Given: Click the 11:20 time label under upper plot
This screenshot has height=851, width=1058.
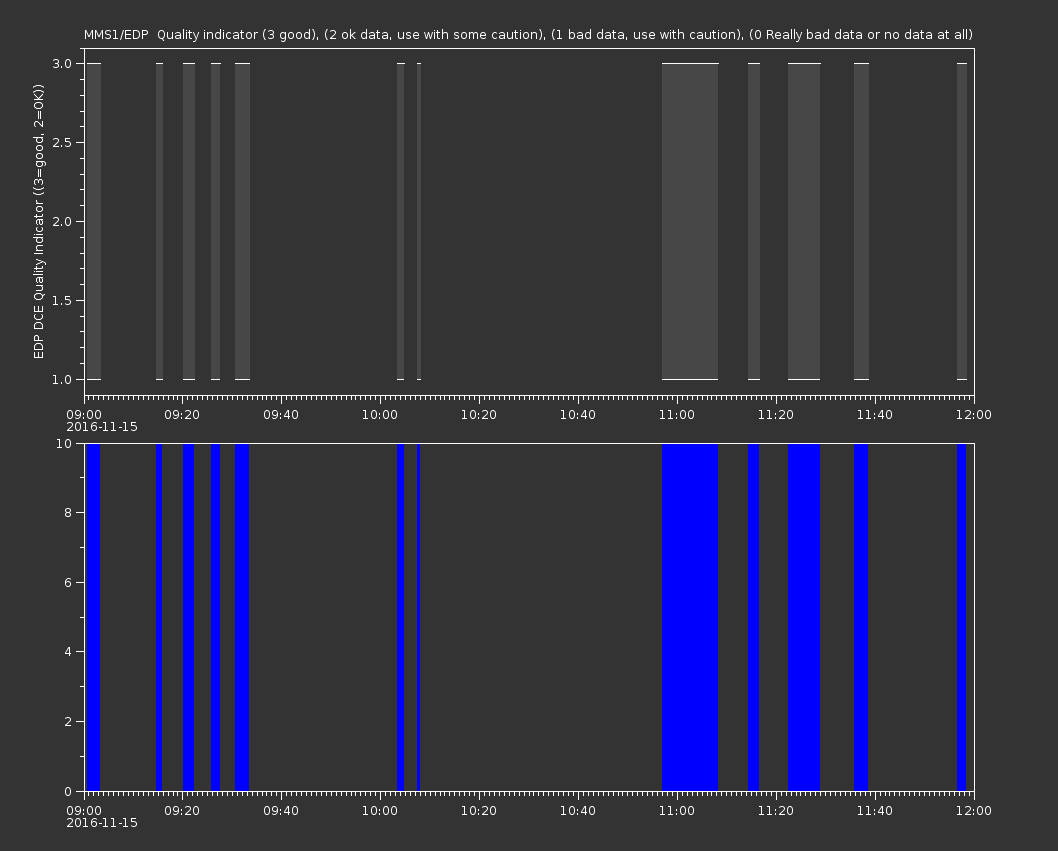Looking at the screenshot, I should point(775,414).
